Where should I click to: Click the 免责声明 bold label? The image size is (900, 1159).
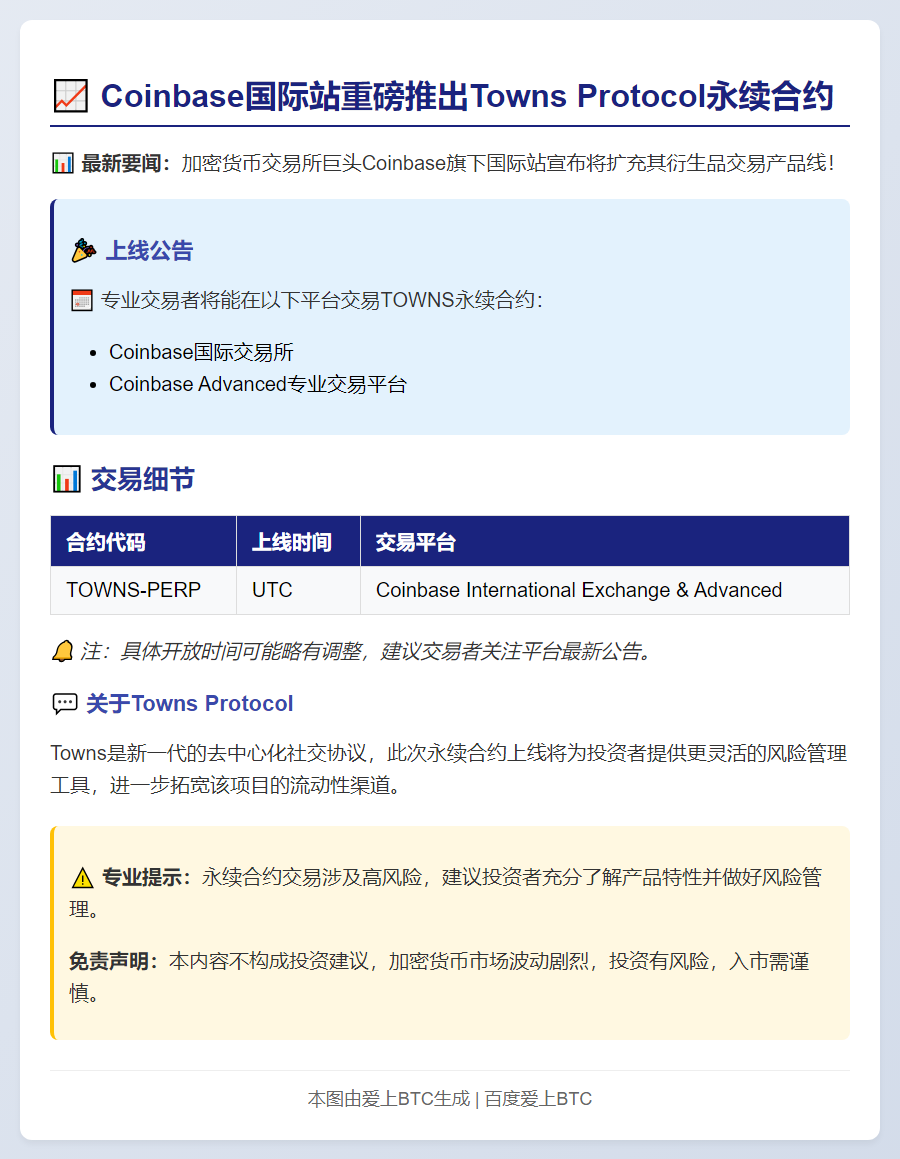[x=114, y=961]
